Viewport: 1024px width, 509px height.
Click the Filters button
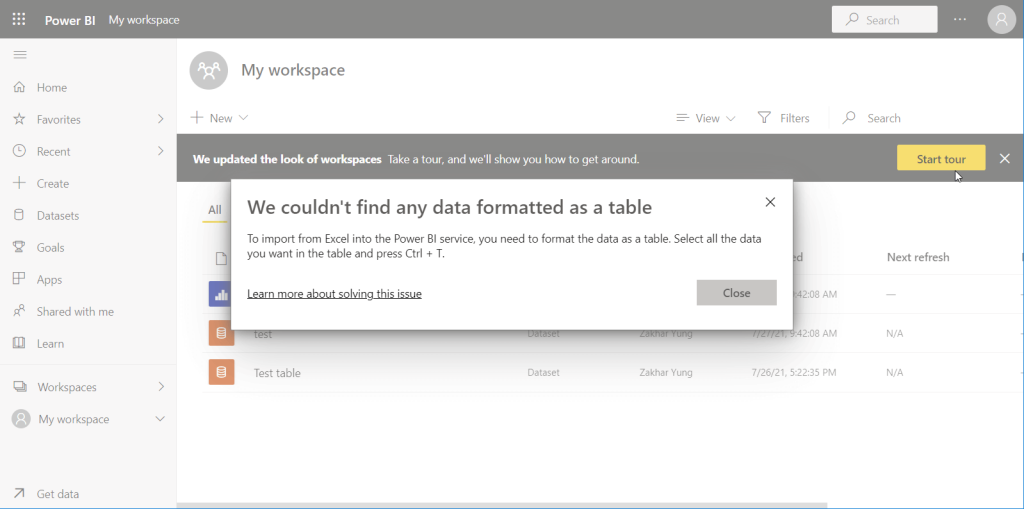coord(784,118)
